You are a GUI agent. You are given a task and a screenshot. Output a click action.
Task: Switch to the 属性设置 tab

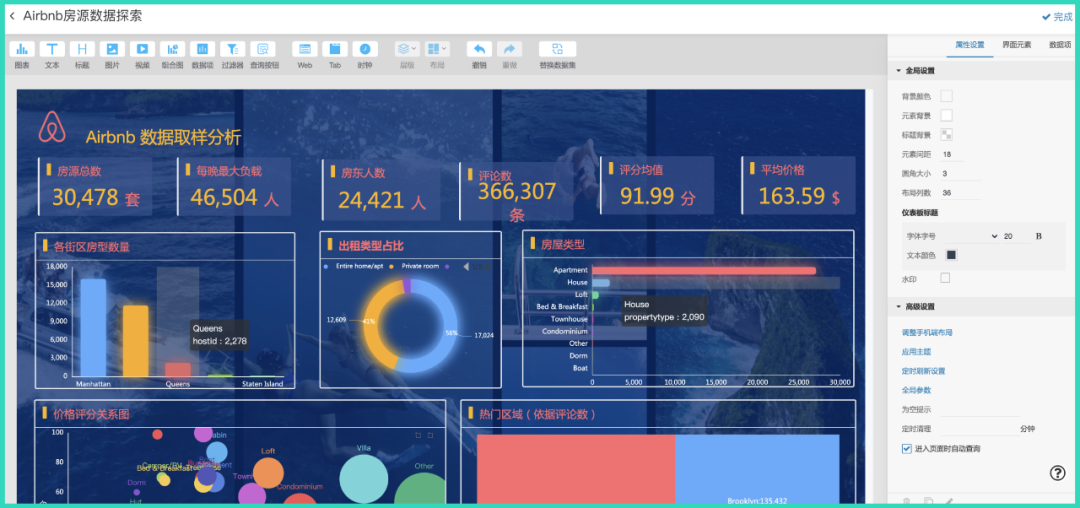[x=969, y=45]
